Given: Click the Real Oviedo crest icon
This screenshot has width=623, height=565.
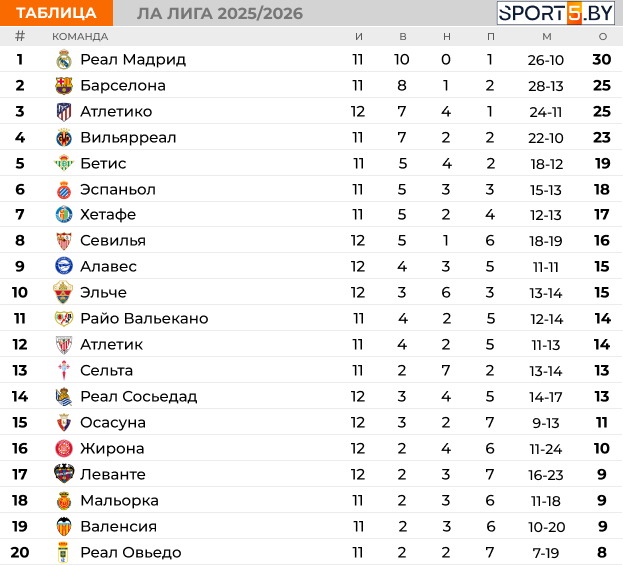Looking at the screenshot, I should pyautogui.click(x=64, y=553).
